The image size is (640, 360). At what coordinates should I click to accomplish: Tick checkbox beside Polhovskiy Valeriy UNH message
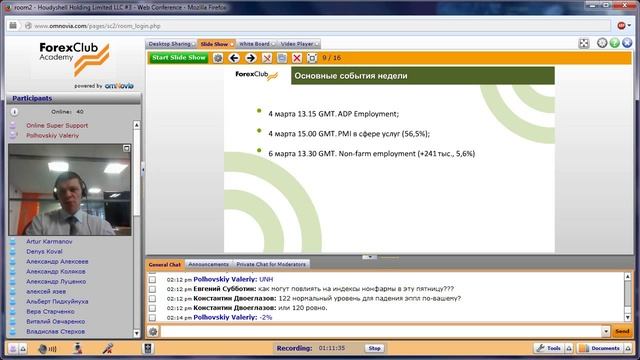pyautogui.click(x=152, y=280)
